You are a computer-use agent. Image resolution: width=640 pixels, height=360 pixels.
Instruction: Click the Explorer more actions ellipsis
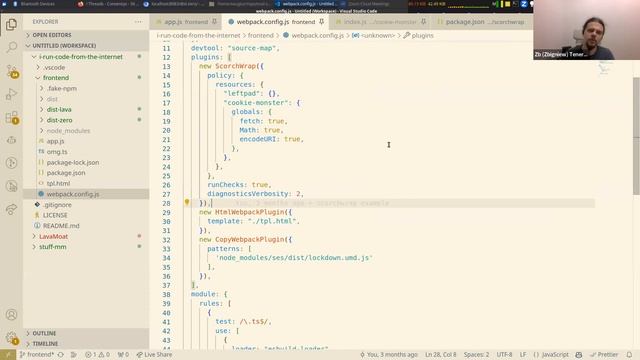click(x=138, y=22)
